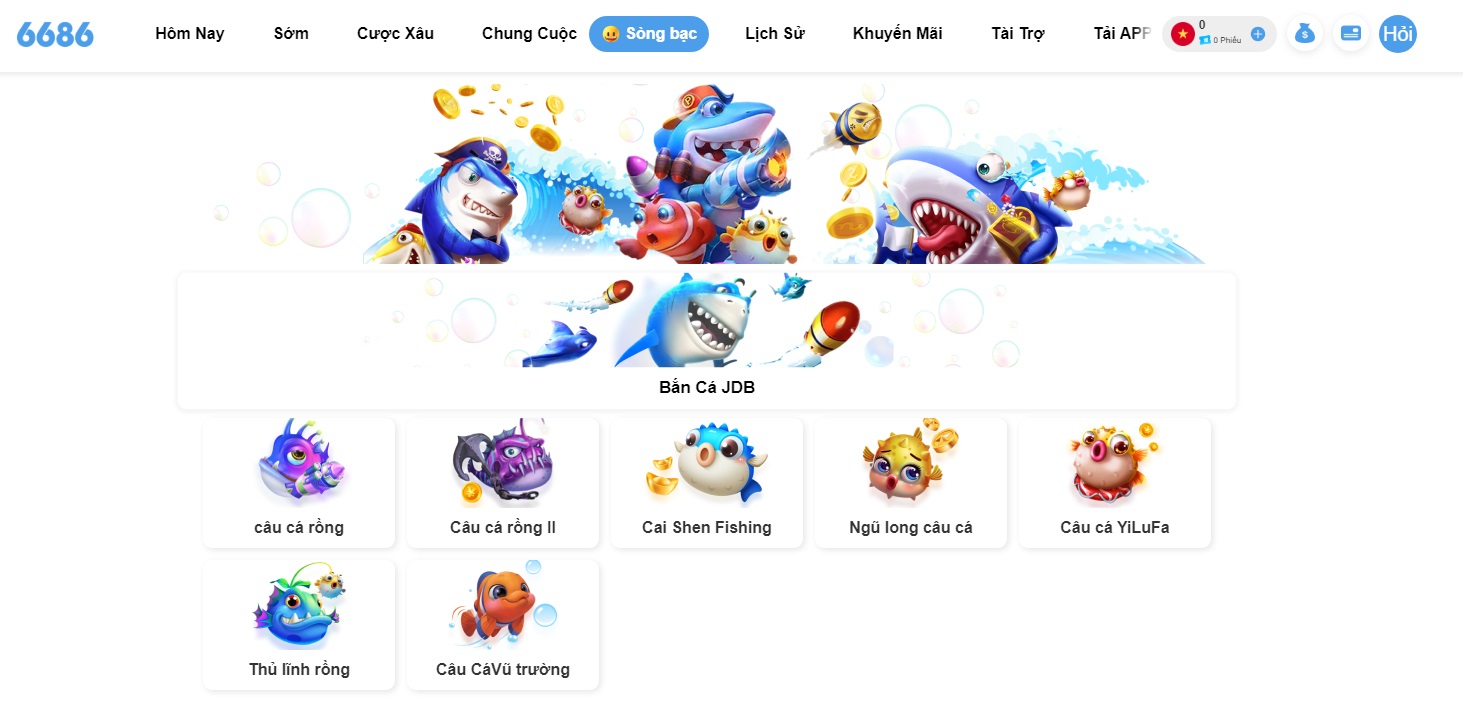The height and width of the screenshot is (724, 1463).
Task: Open Câu CáVũ trường game
Action: point(503,625)
